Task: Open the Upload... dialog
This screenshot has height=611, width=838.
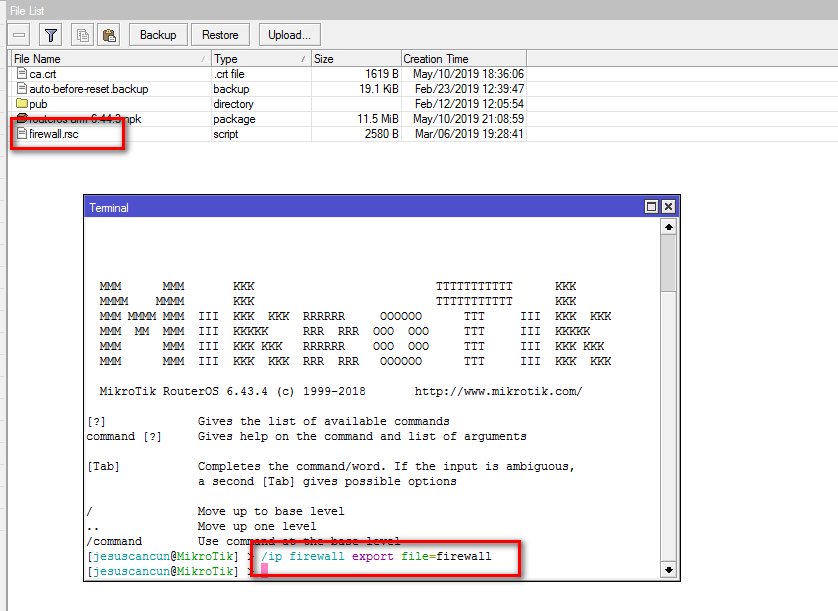Action: (x=290, y=35)
